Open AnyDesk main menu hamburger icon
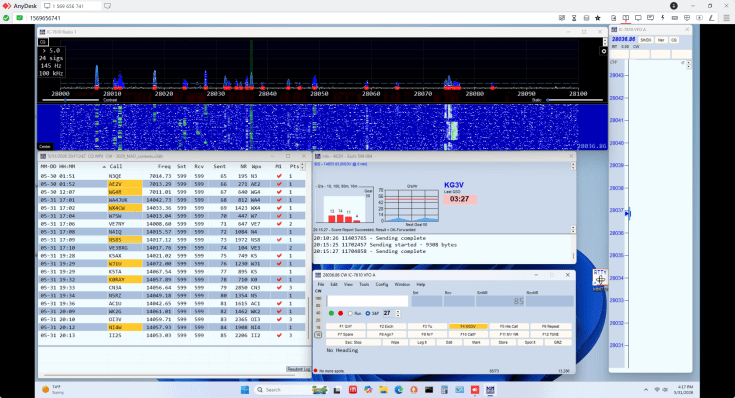This screenshot has width=735, height=398. pyautogui.click(x=726, y=18)
